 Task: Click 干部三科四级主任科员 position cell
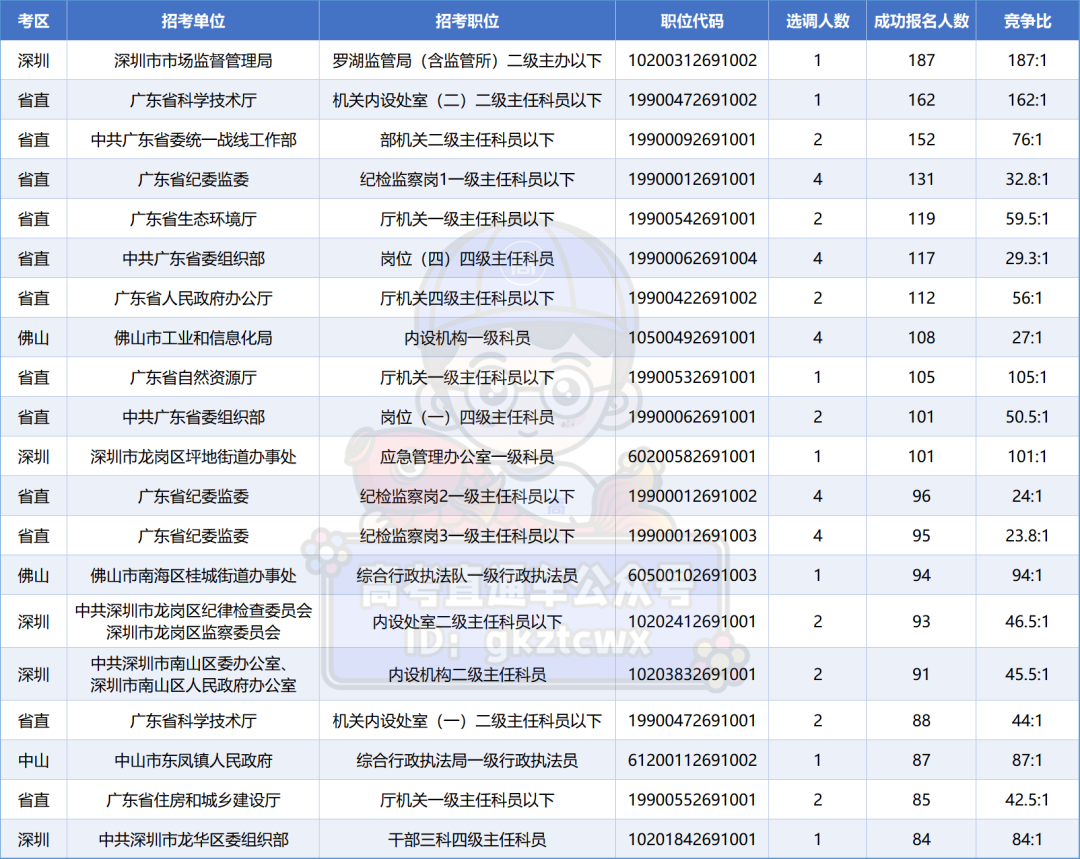pyautogui.click(x=467, y=840)
